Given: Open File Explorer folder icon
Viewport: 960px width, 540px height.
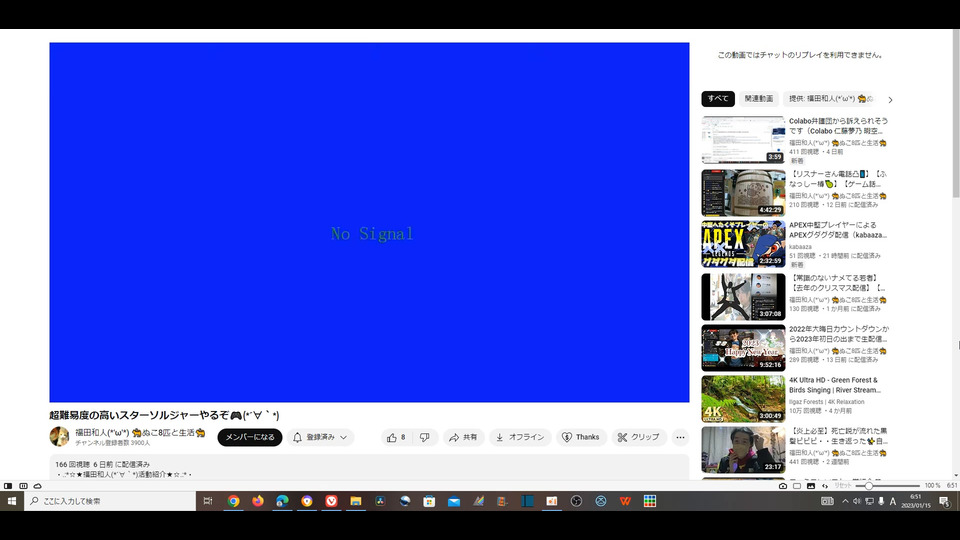Looking at the screenshot, I should (356, 501).
